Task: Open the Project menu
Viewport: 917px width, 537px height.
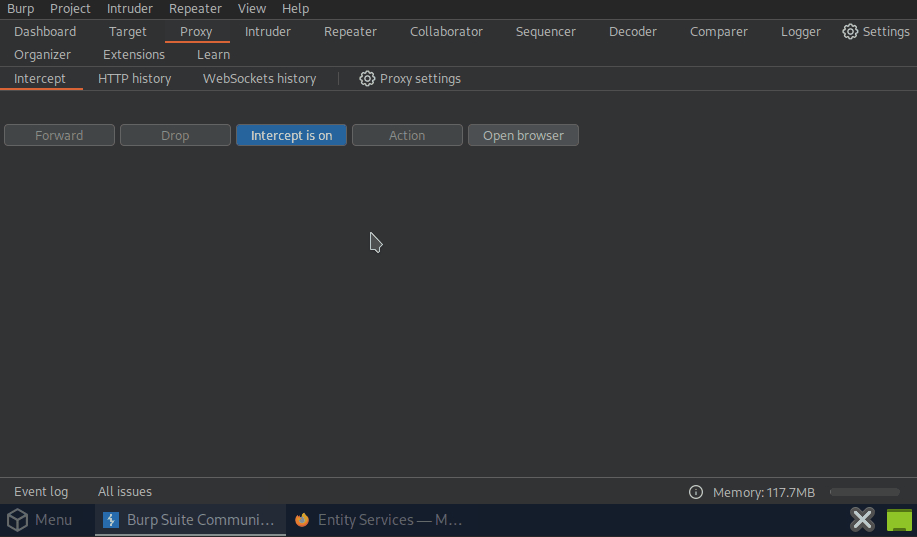Action: [70, 9]
